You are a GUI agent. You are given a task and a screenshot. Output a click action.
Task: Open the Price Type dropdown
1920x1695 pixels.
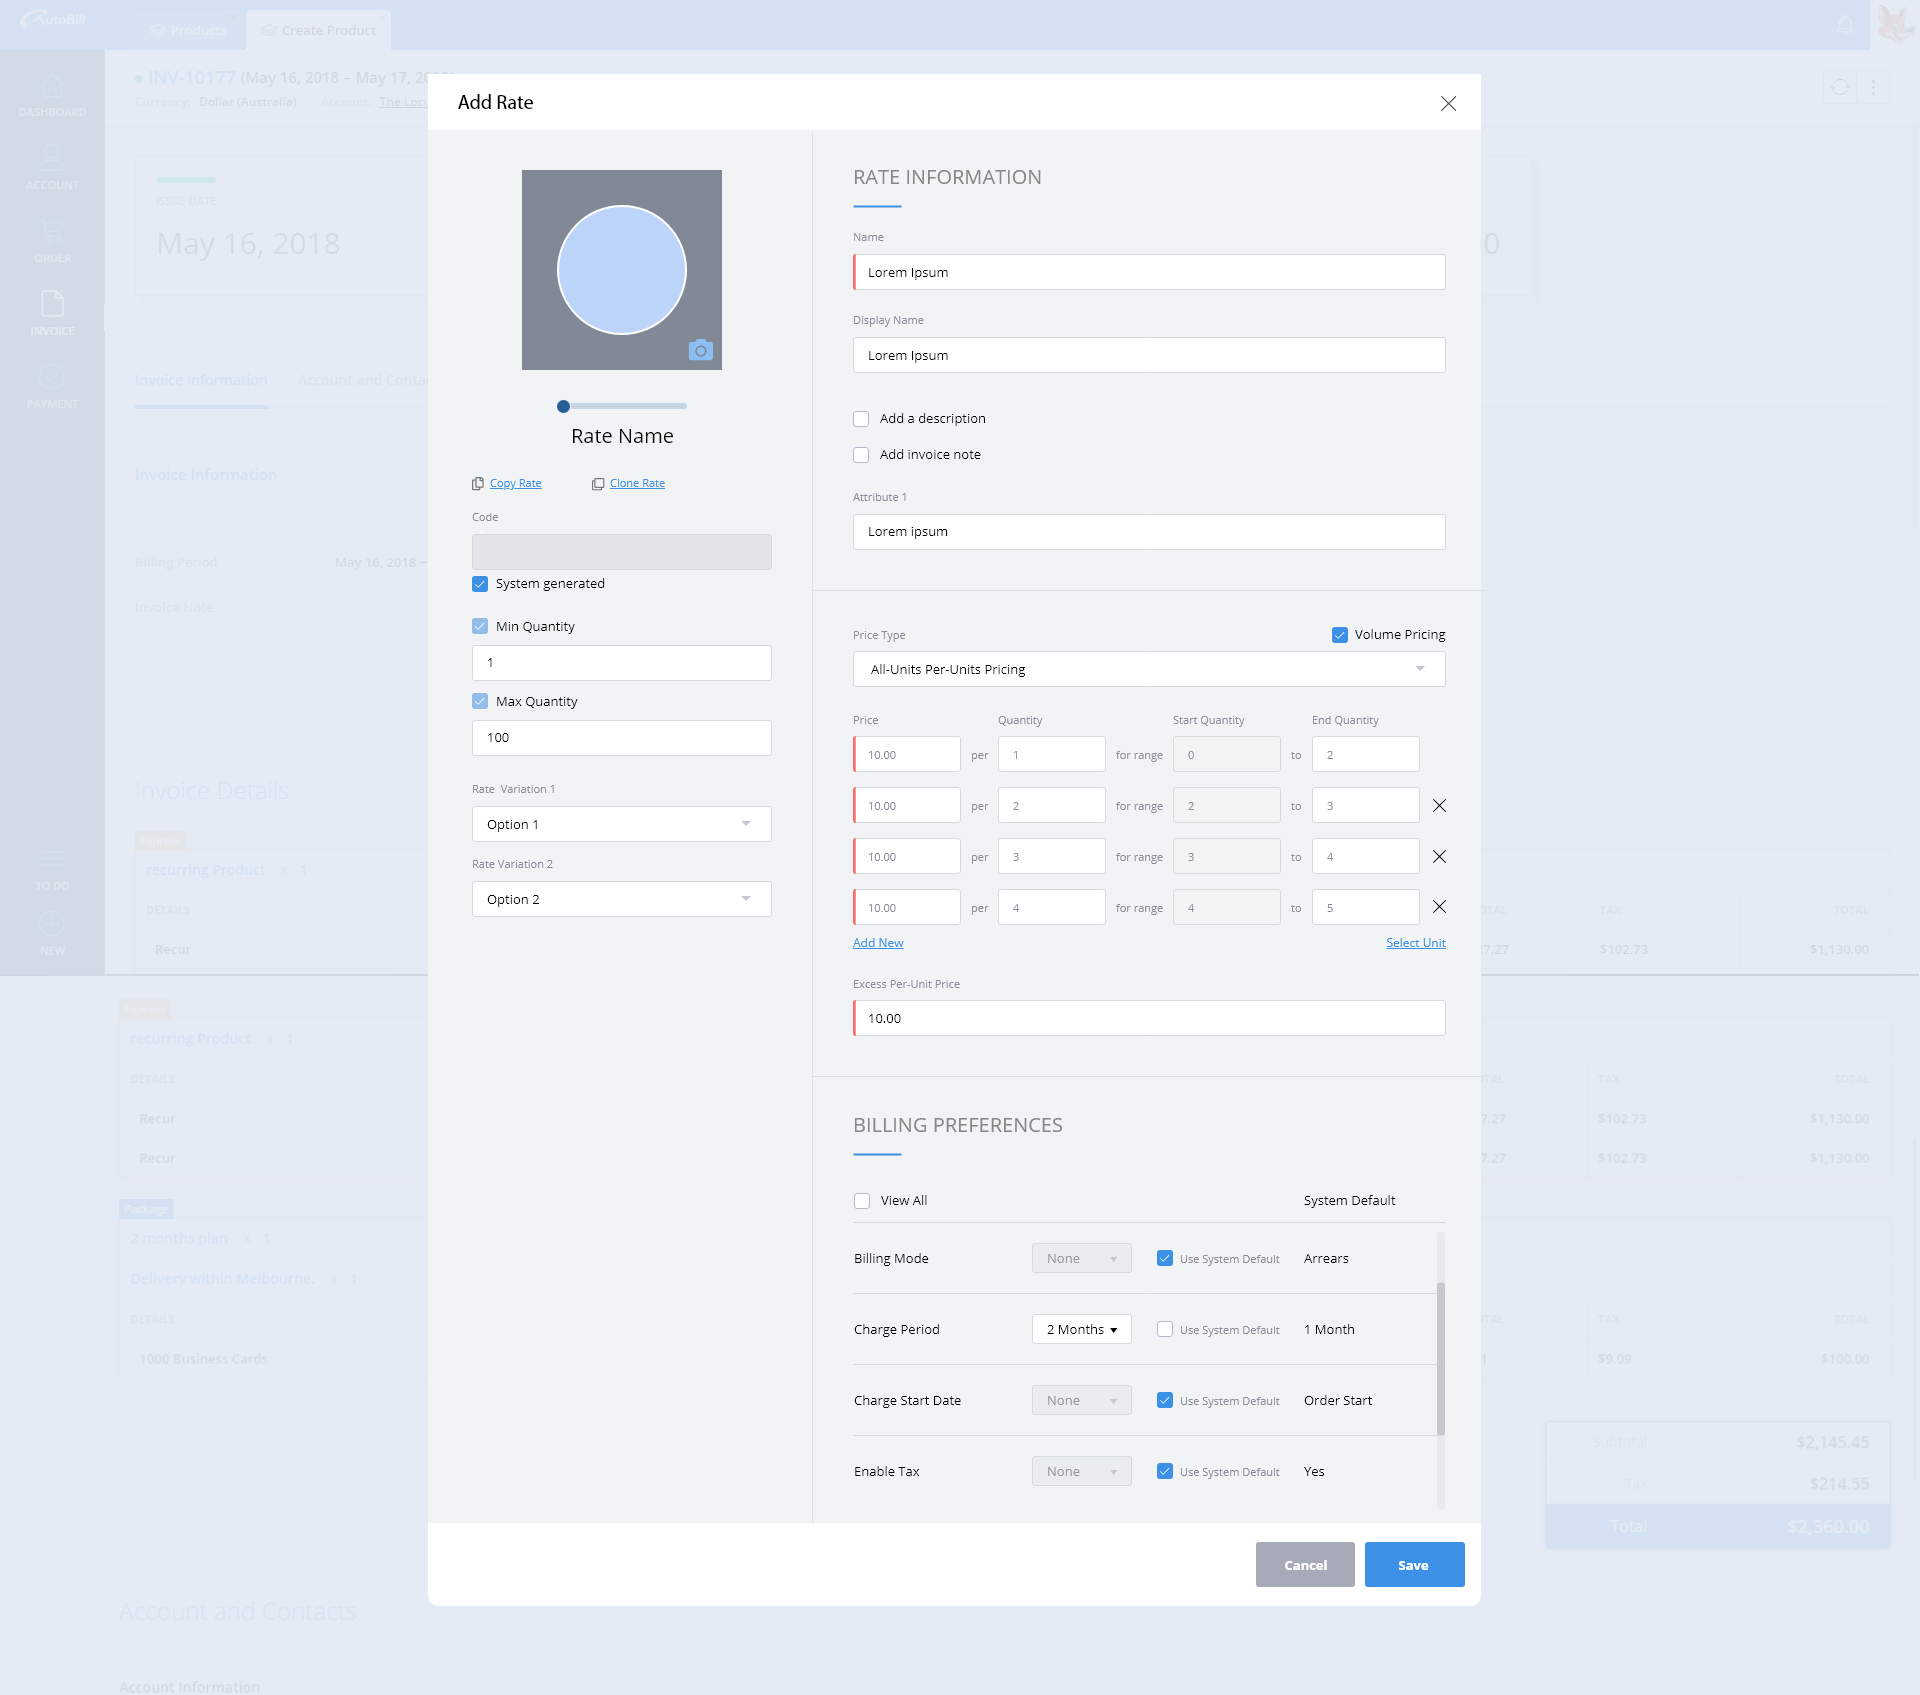[x=1148, y=669]
